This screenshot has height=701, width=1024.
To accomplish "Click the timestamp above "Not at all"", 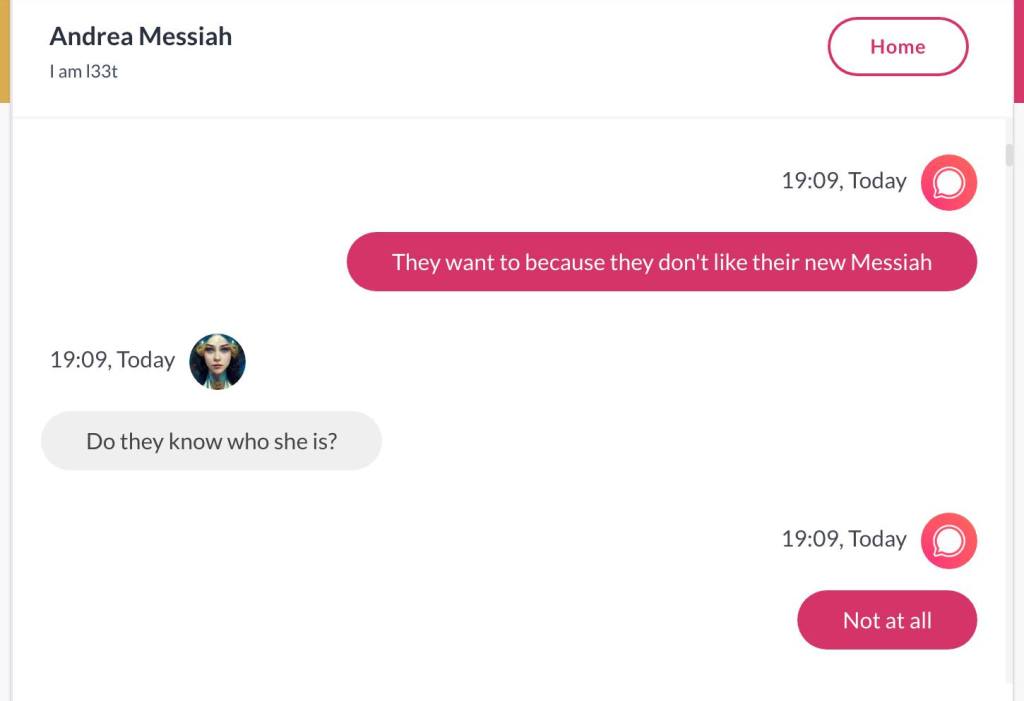I will (x=844, y=539).
